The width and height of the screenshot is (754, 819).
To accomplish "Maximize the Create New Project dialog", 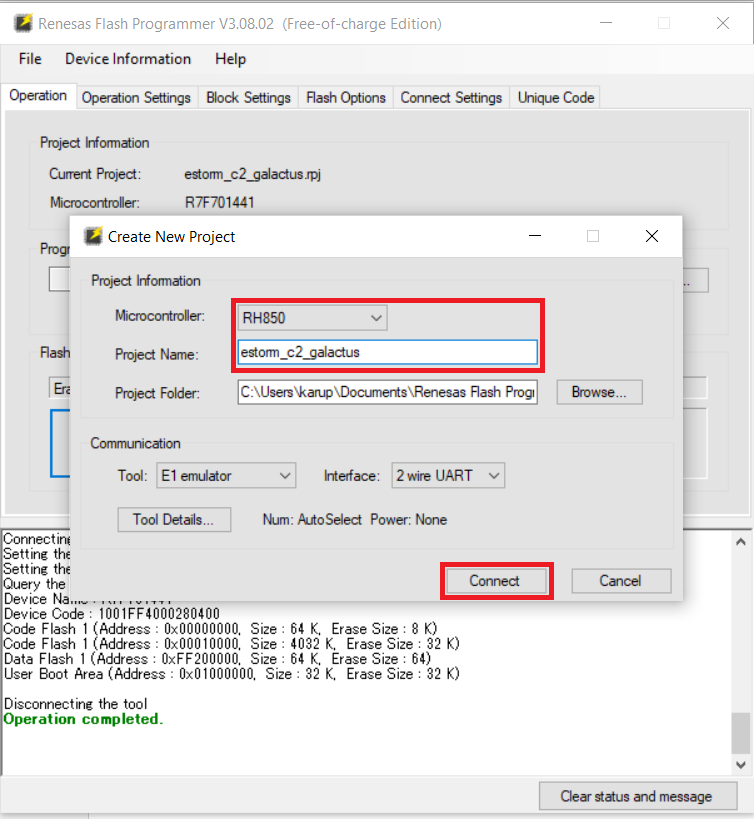I will pos(593,236).
